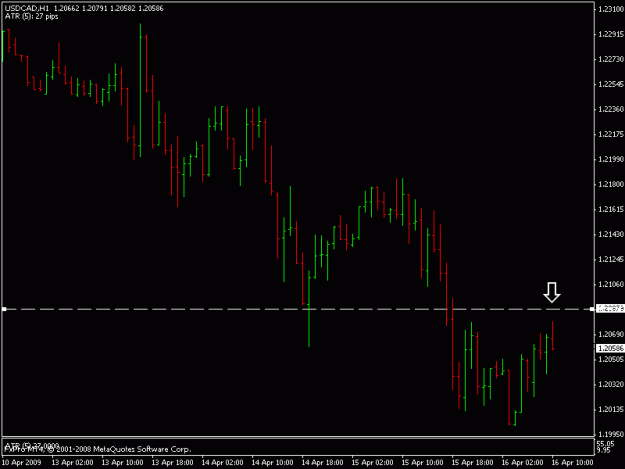Click the horizontal line's price tag on the axis
Viewport: 625px width, 469px height.
tap(610, 308)
